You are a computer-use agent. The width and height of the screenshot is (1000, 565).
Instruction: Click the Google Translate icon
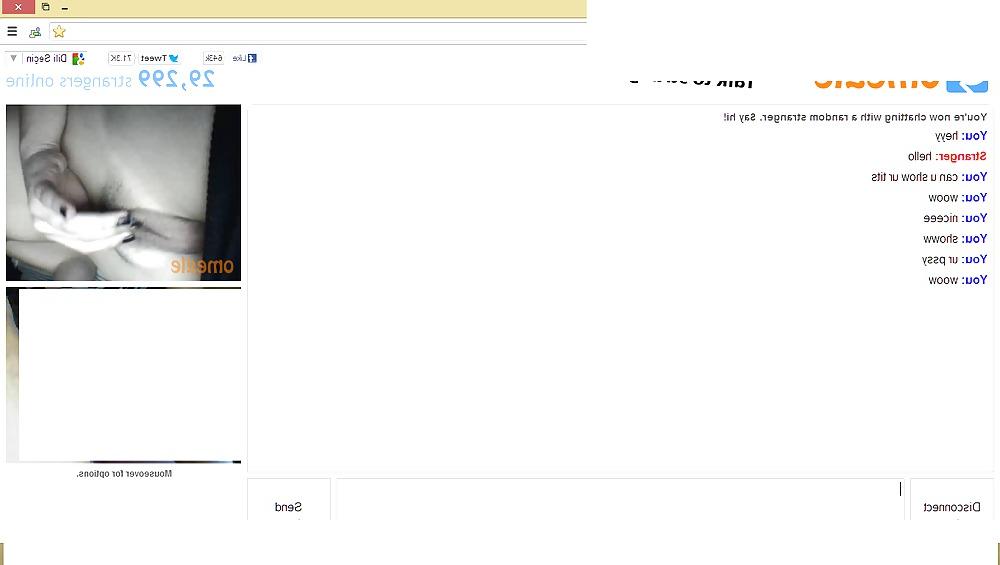click(78, 59)
